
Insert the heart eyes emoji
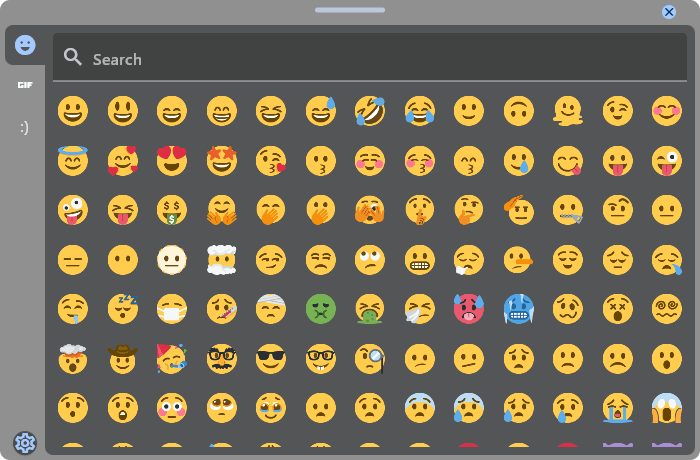[x=172, y=160]
